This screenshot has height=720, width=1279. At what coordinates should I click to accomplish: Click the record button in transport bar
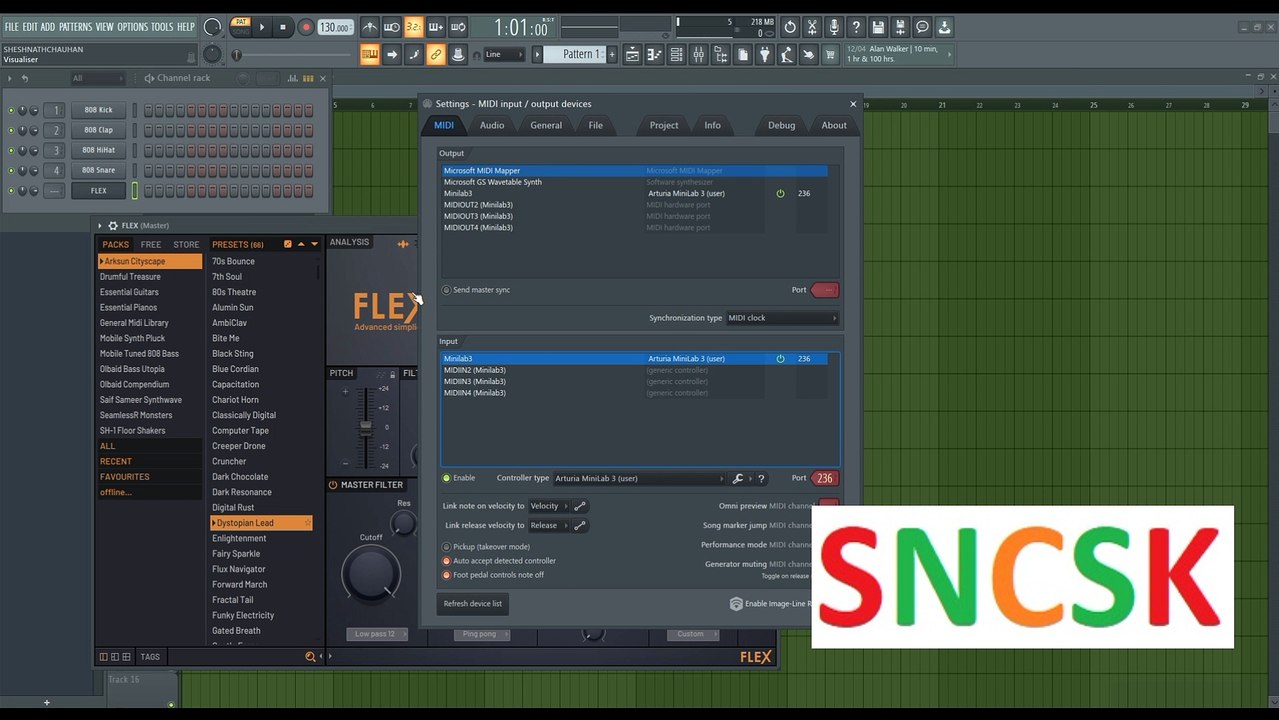pyautogui.click(x=306, y=28)
